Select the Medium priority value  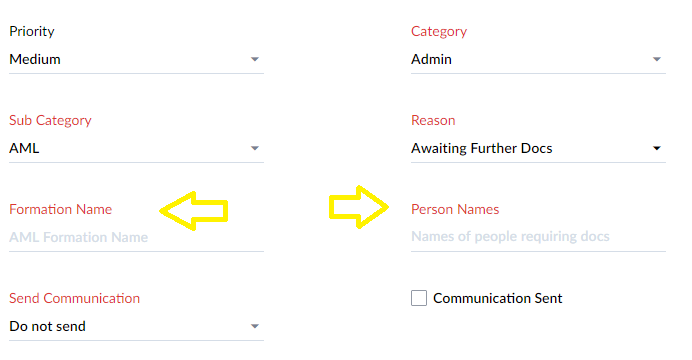click(x=35, y=59)
